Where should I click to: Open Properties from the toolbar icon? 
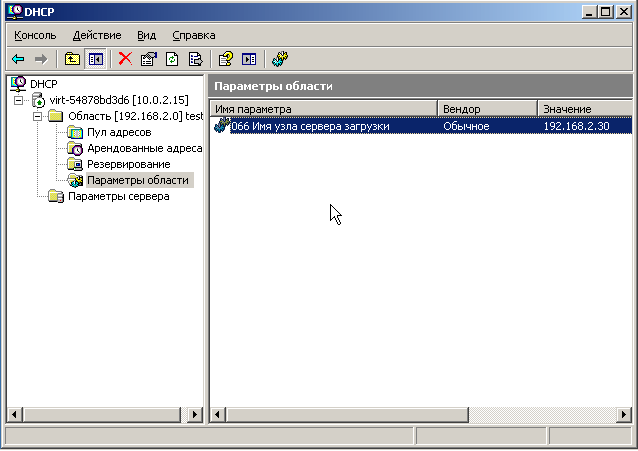coord(148,59)
